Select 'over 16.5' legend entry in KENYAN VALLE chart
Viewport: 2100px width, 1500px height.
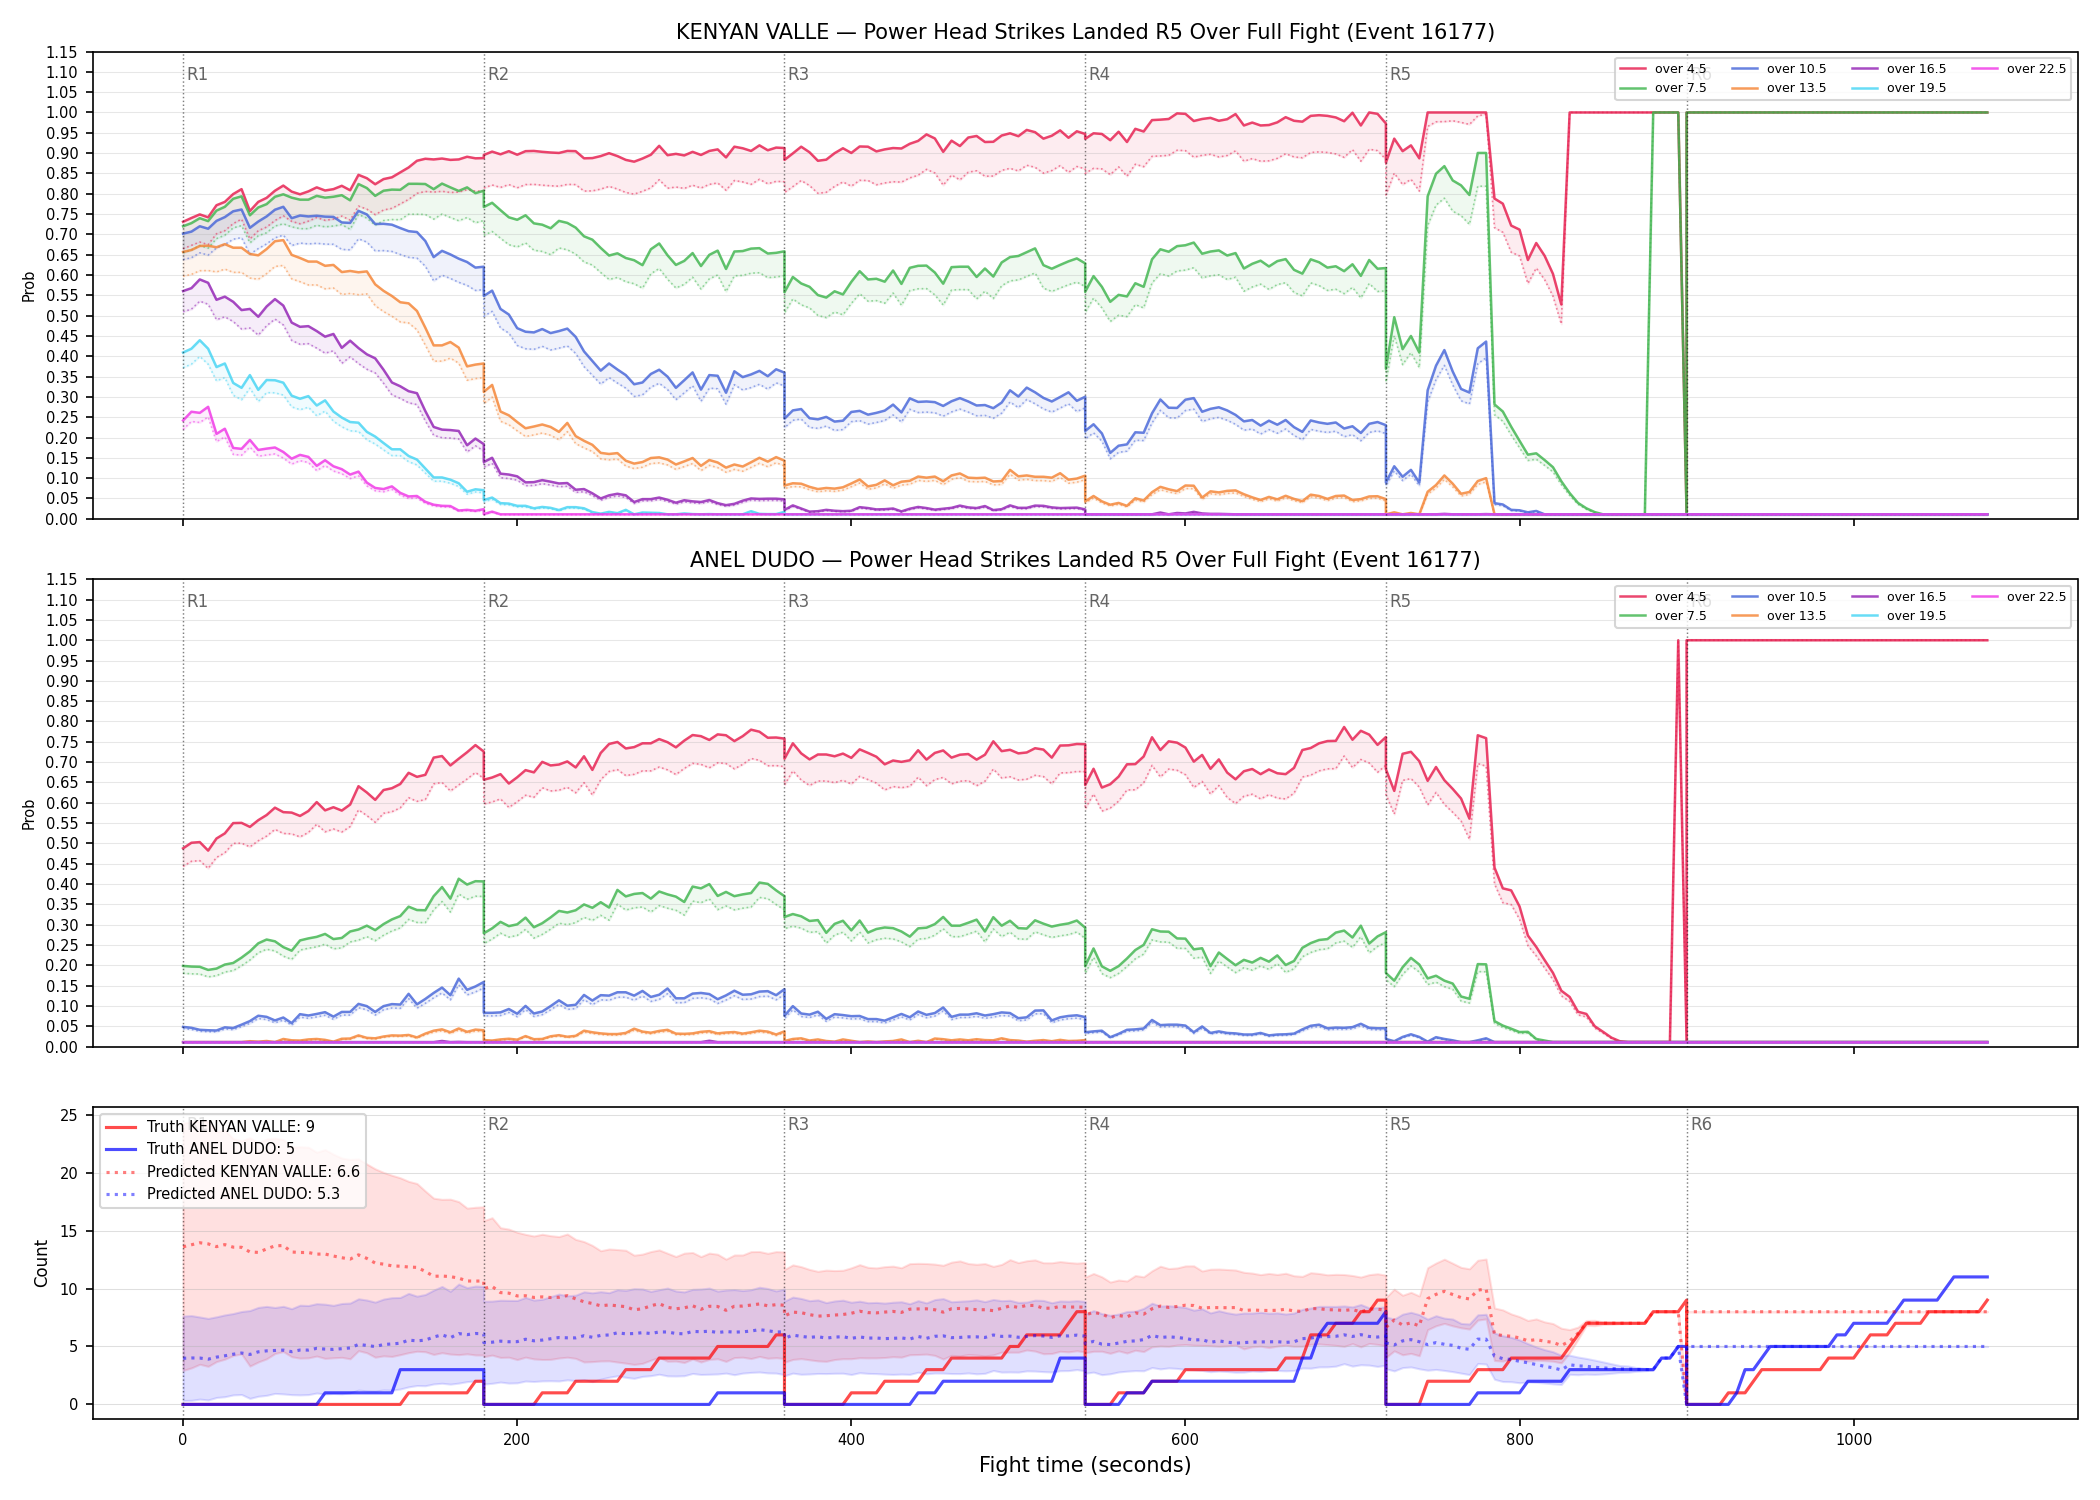coord(1899,69)
